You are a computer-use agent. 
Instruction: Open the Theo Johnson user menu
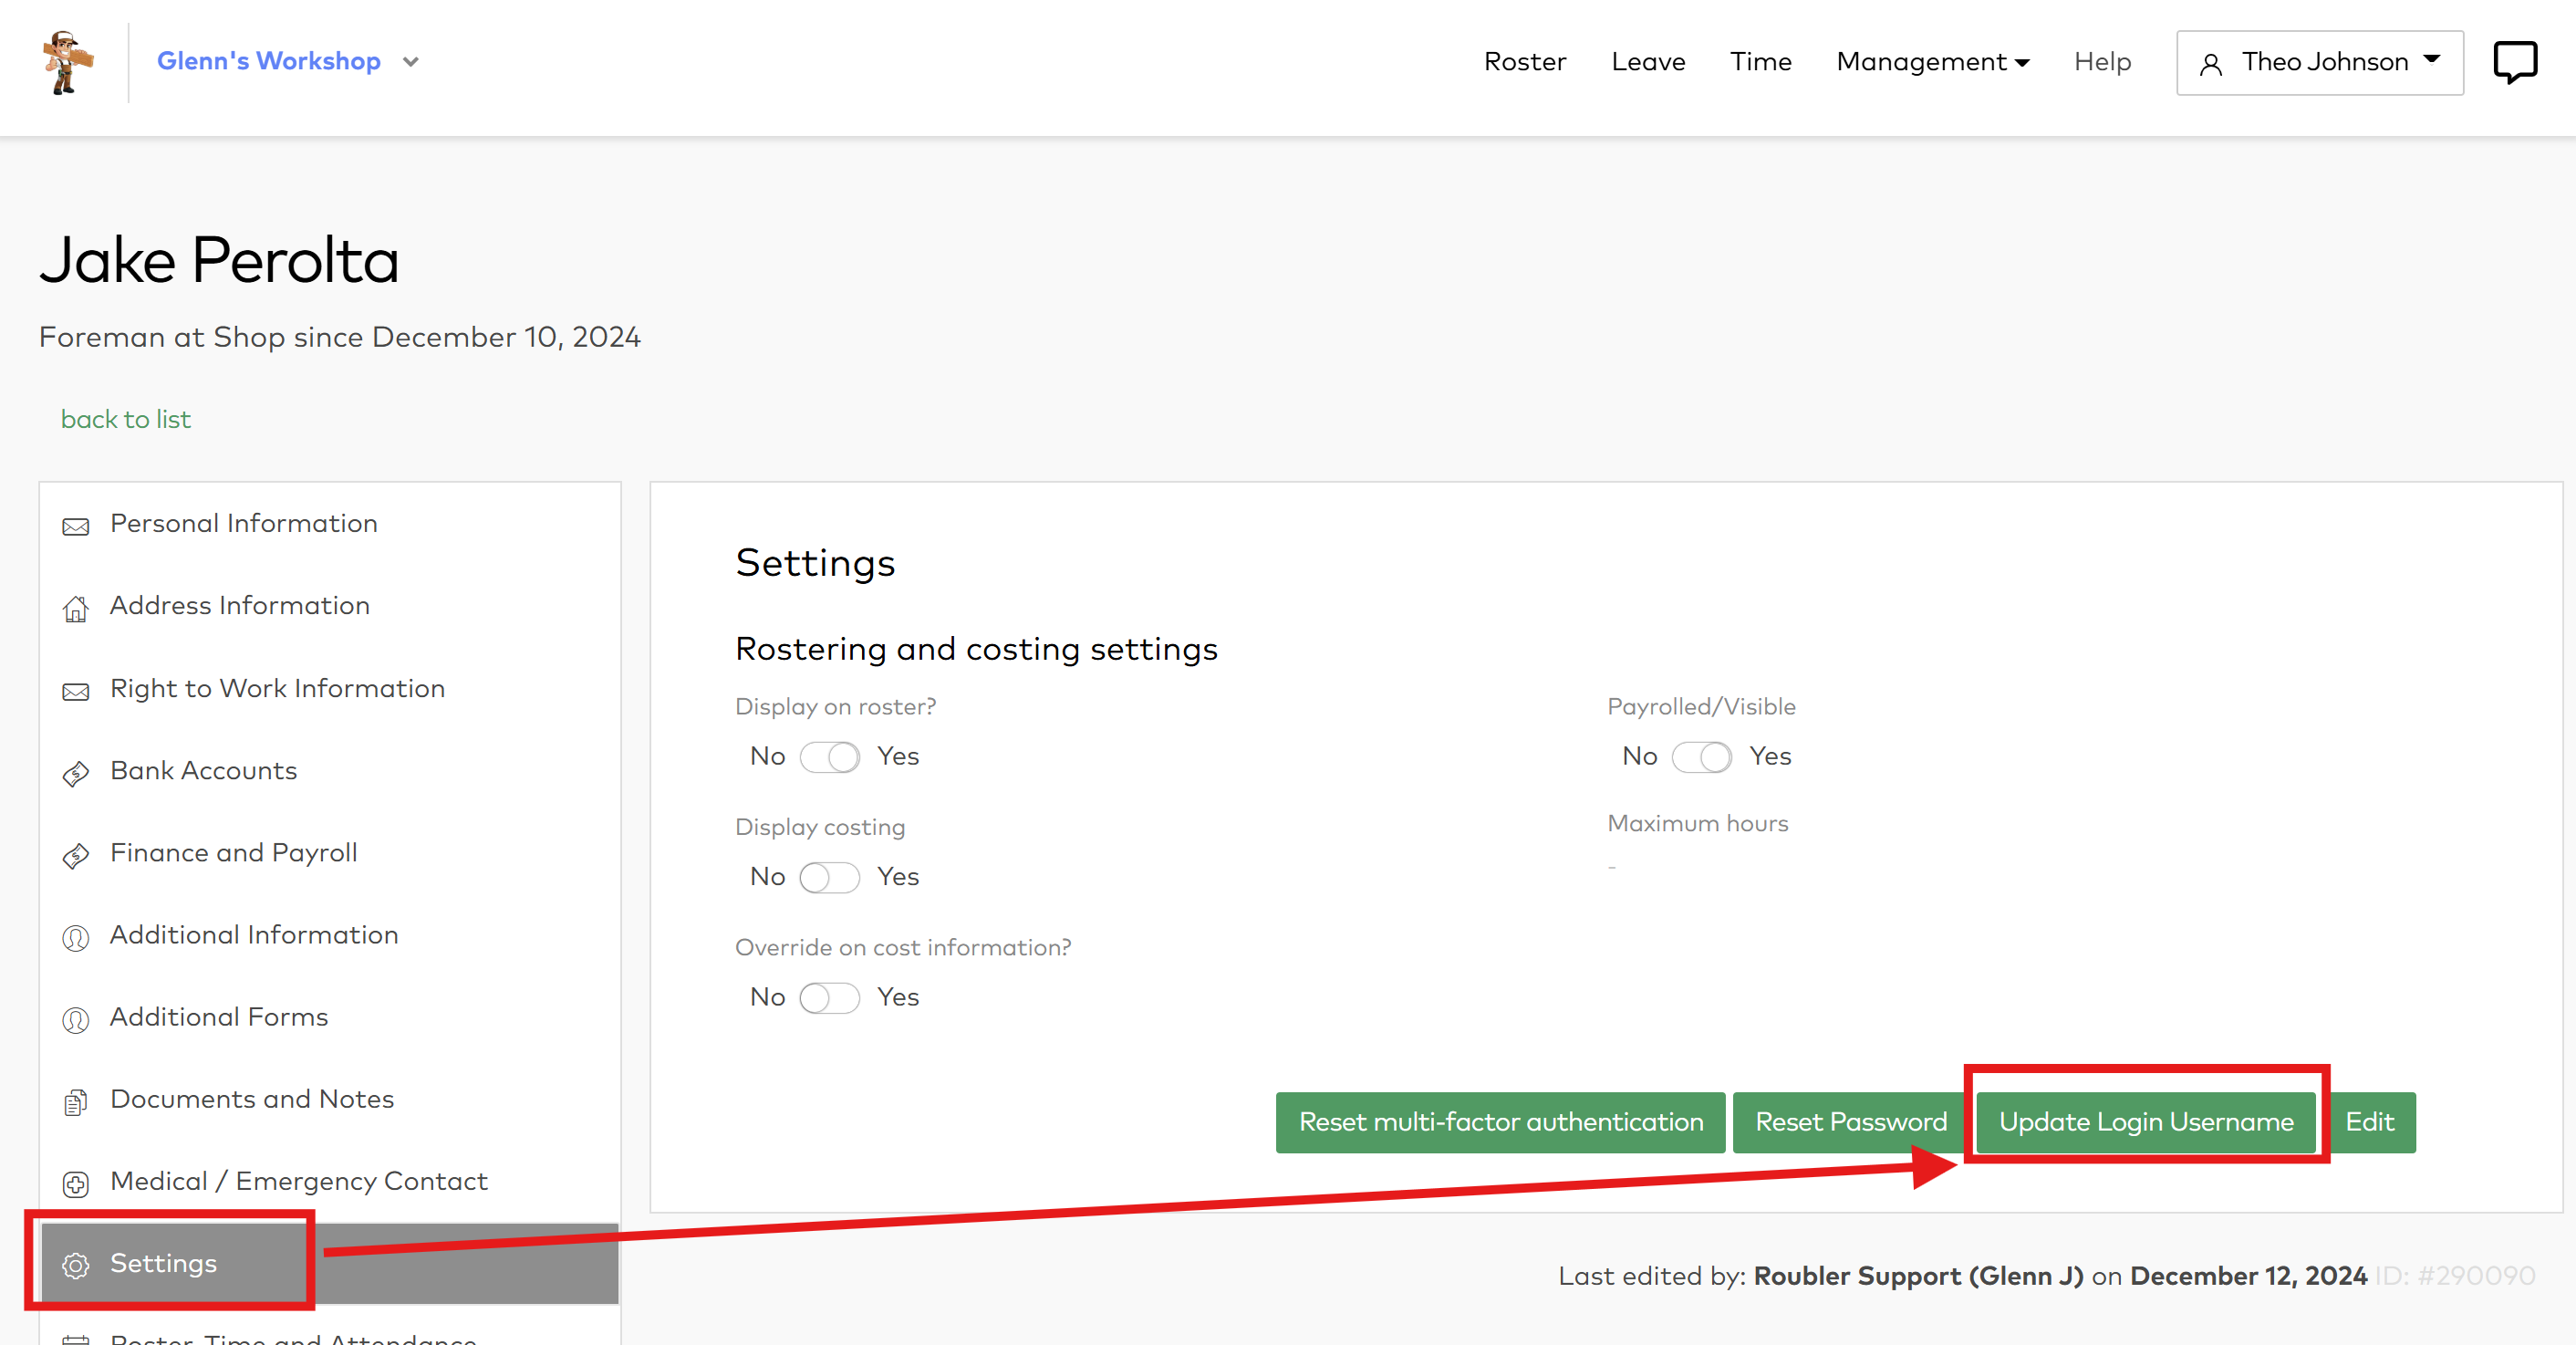tap(2319, 62)
